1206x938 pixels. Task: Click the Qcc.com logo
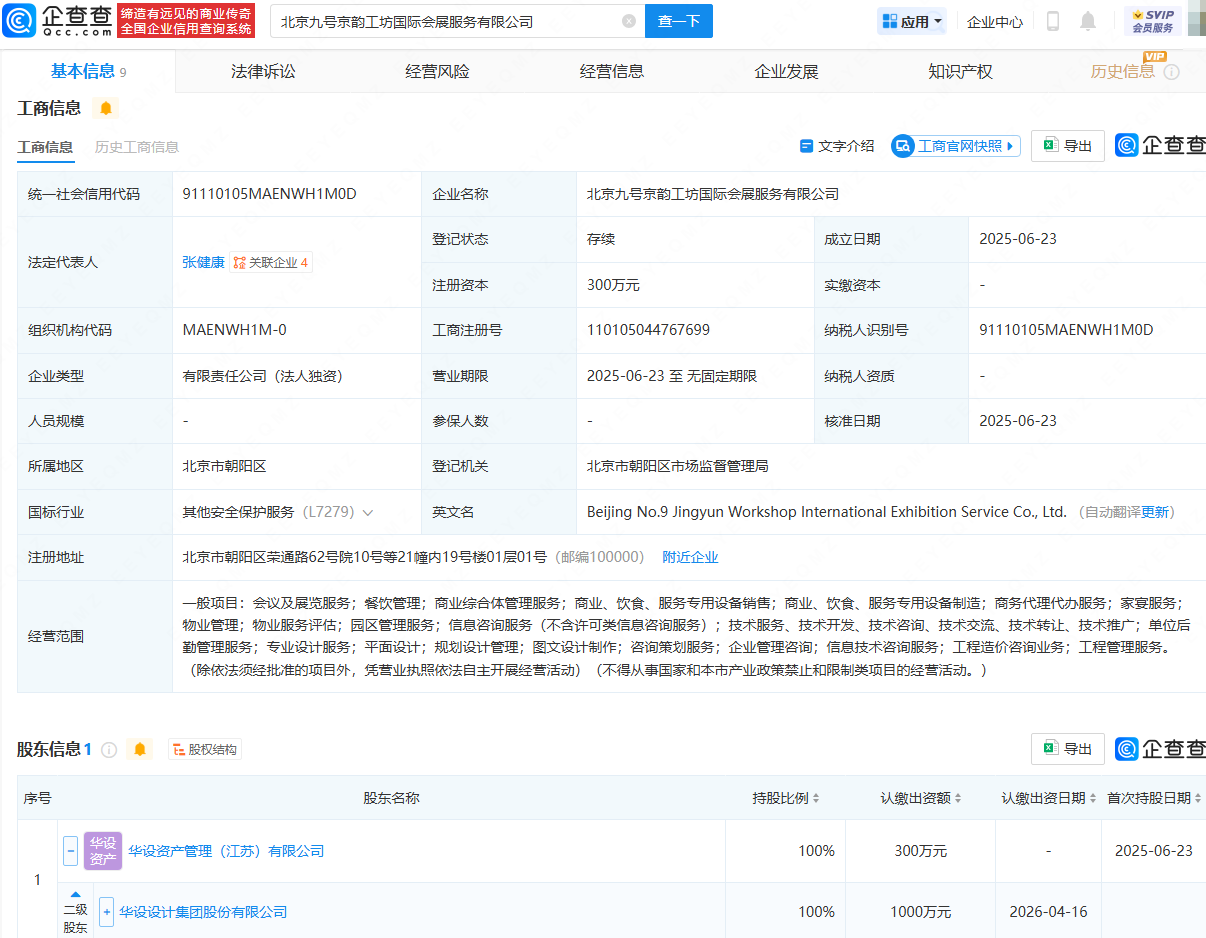[59, 20]
